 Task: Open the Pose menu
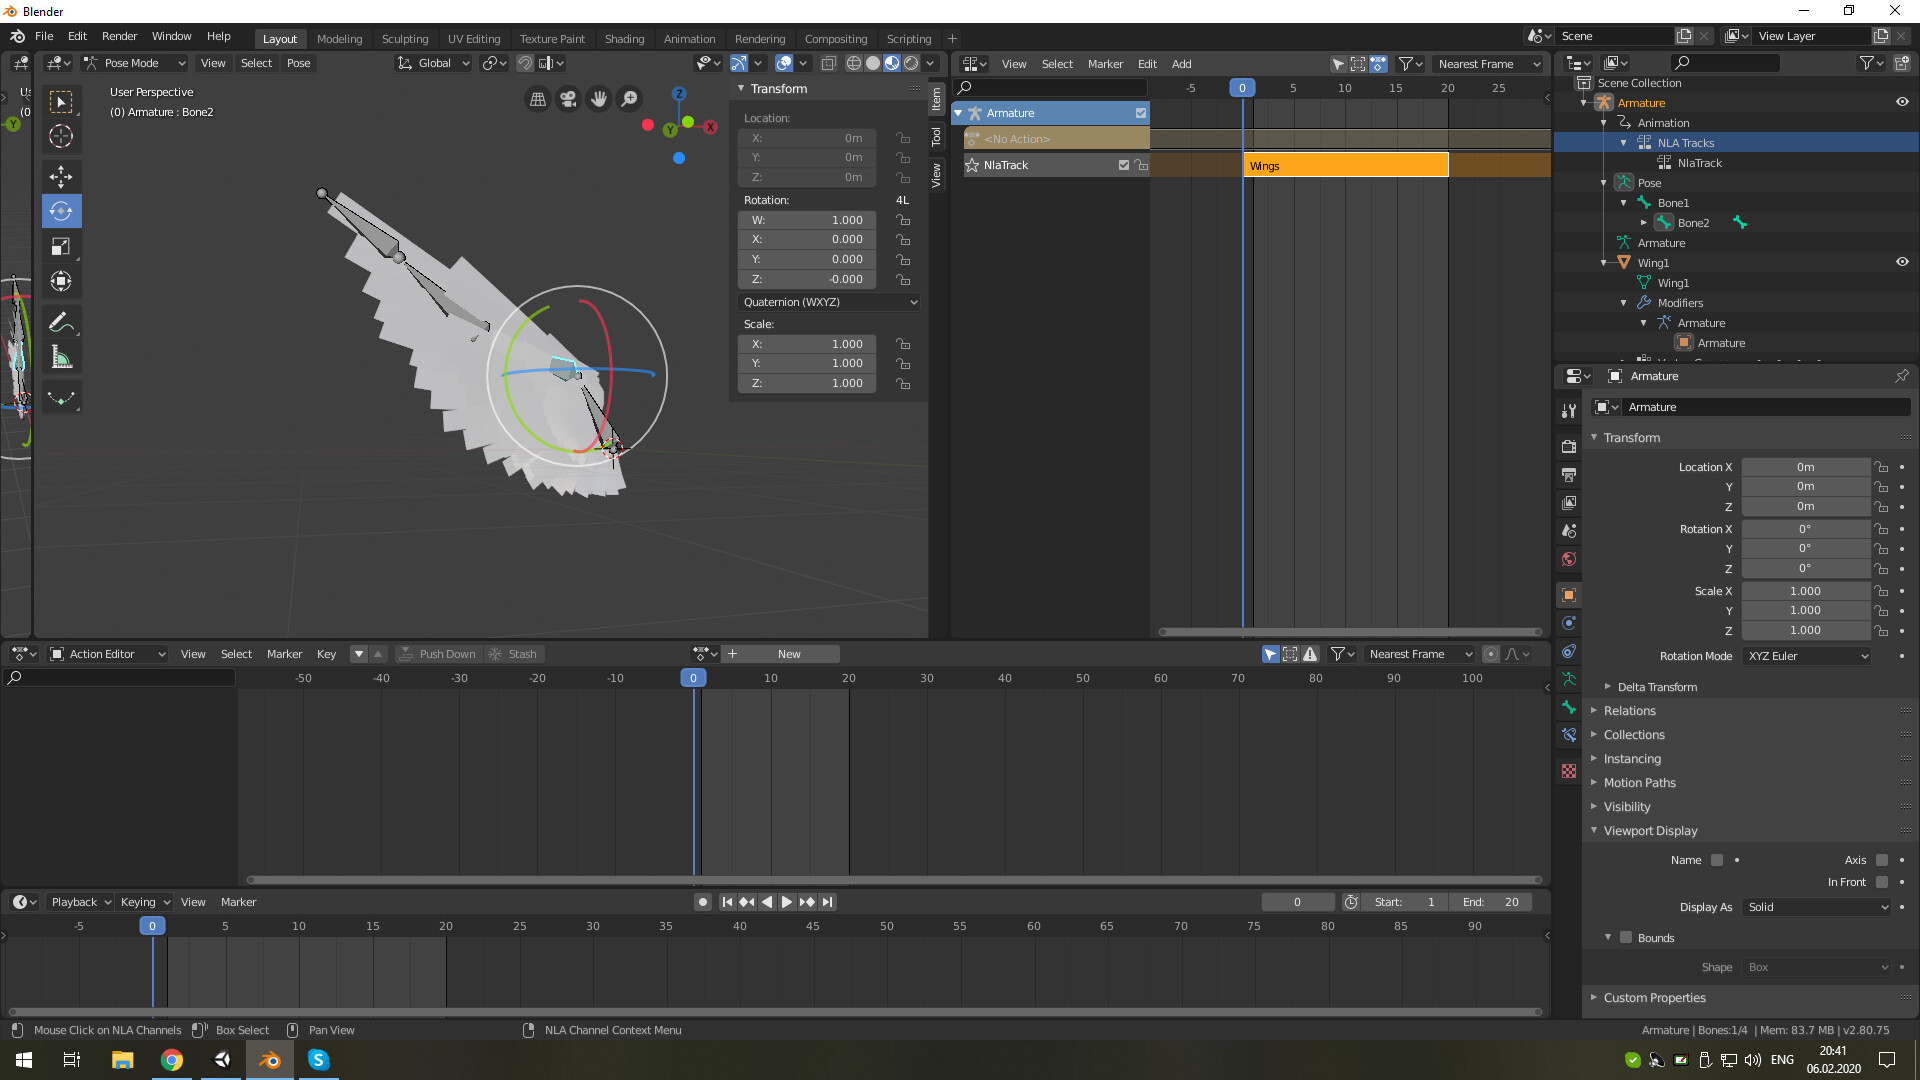[x=298, y=63]
